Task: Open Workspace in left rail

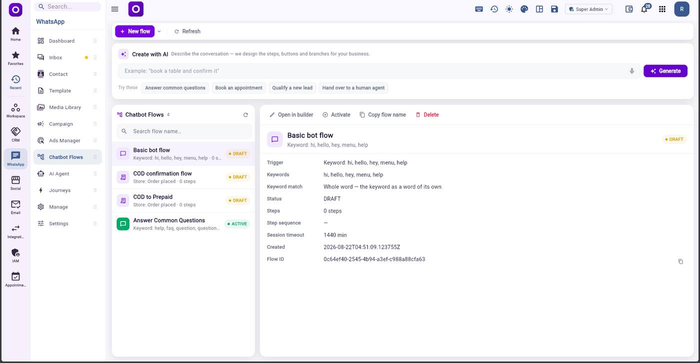Action: [x=15, y=110]
